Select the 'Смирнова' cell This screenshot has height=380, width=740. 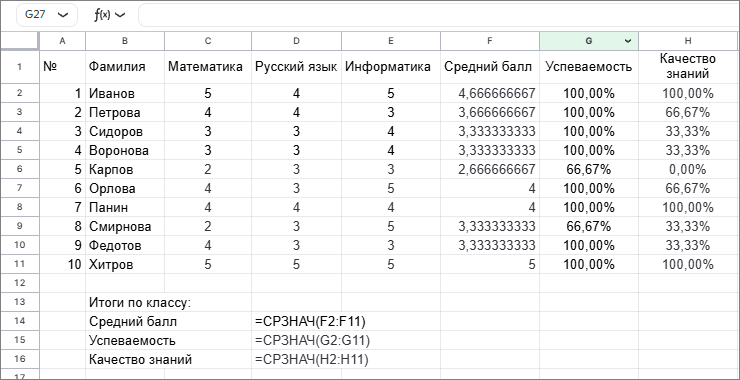coord(125,226)
